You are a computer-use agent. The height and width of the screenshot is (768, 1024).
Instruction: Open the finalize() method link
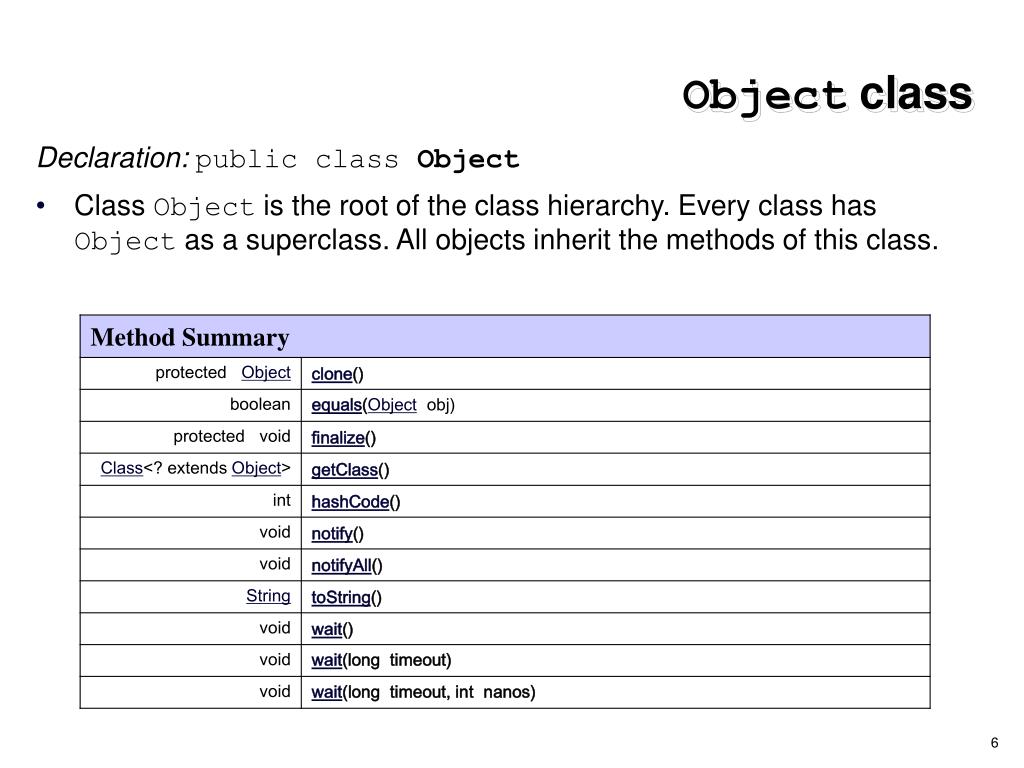click(x=337, y=438)
